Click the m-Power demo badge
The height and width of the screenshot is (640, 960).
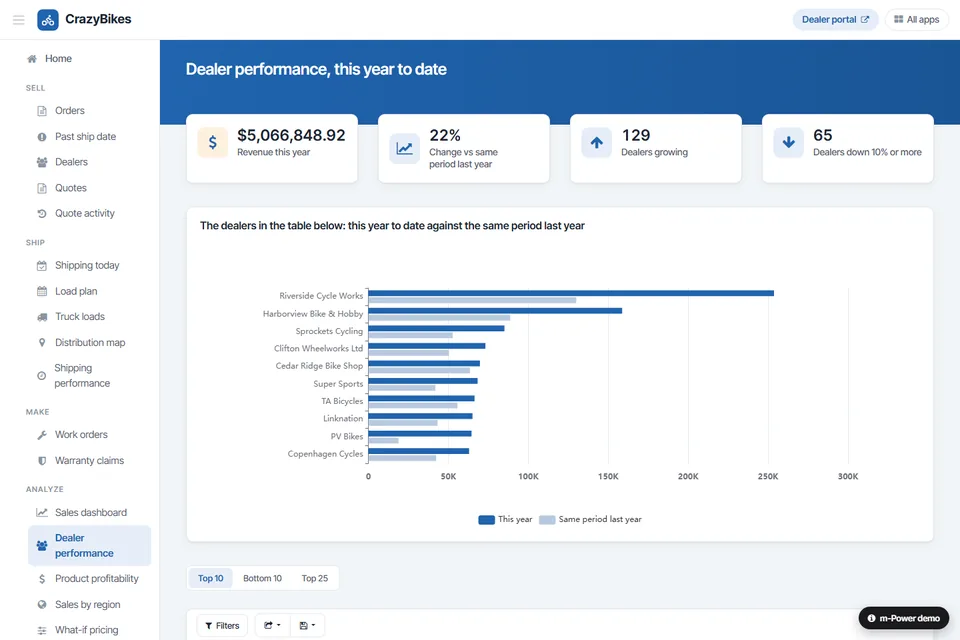pyautogui.click(x=904, y=618)
